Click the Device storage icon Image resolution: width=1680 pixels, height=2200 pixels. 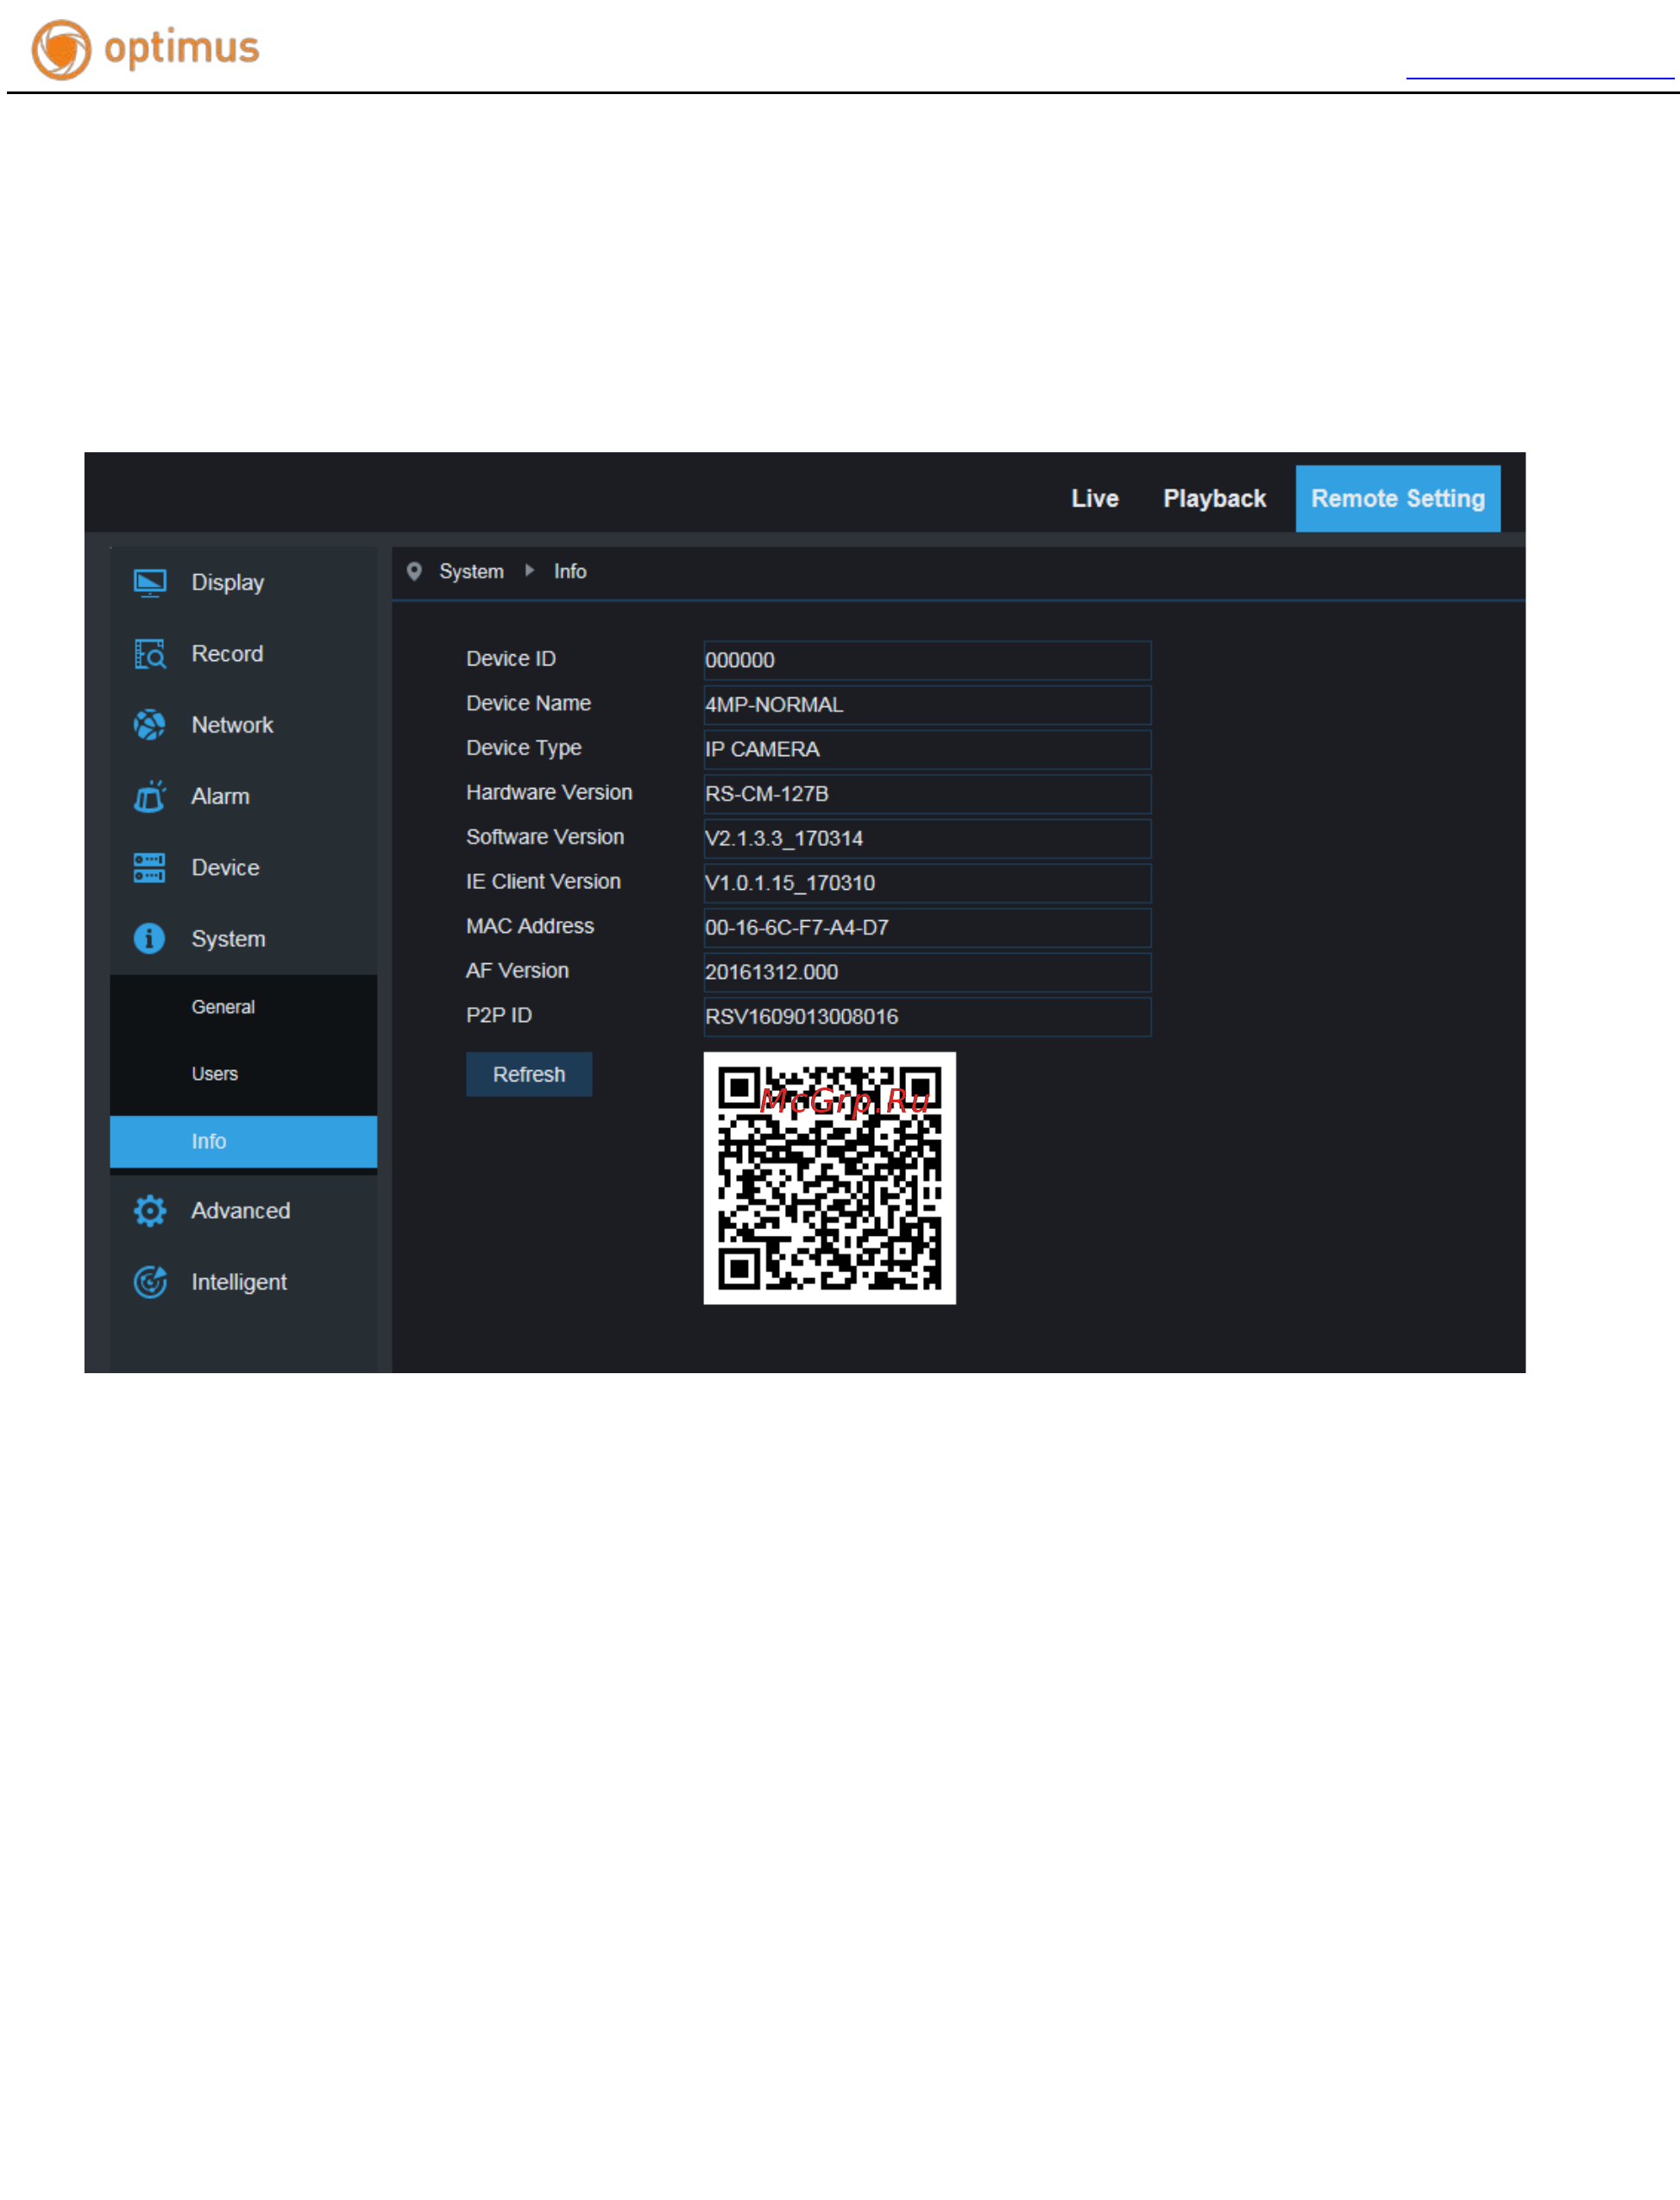click(150, 868)
